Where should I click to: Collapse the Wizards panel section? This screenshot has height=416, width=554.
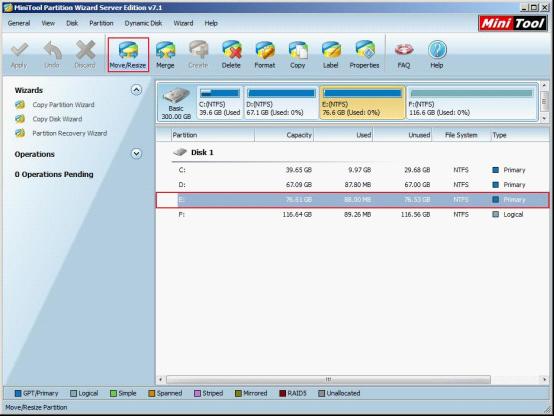(136, 90)
